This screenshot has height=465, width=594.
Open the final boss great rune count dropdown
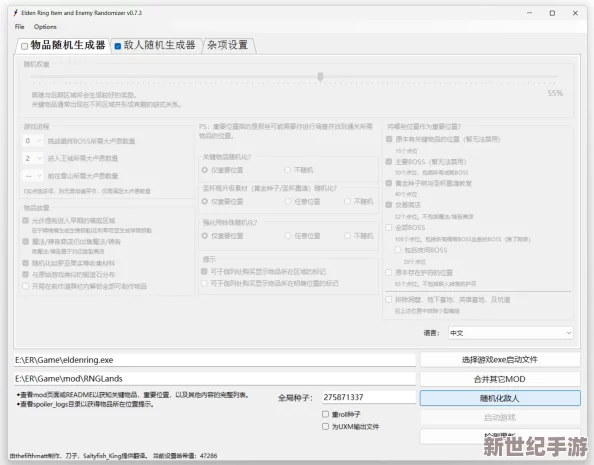(33, 141)
